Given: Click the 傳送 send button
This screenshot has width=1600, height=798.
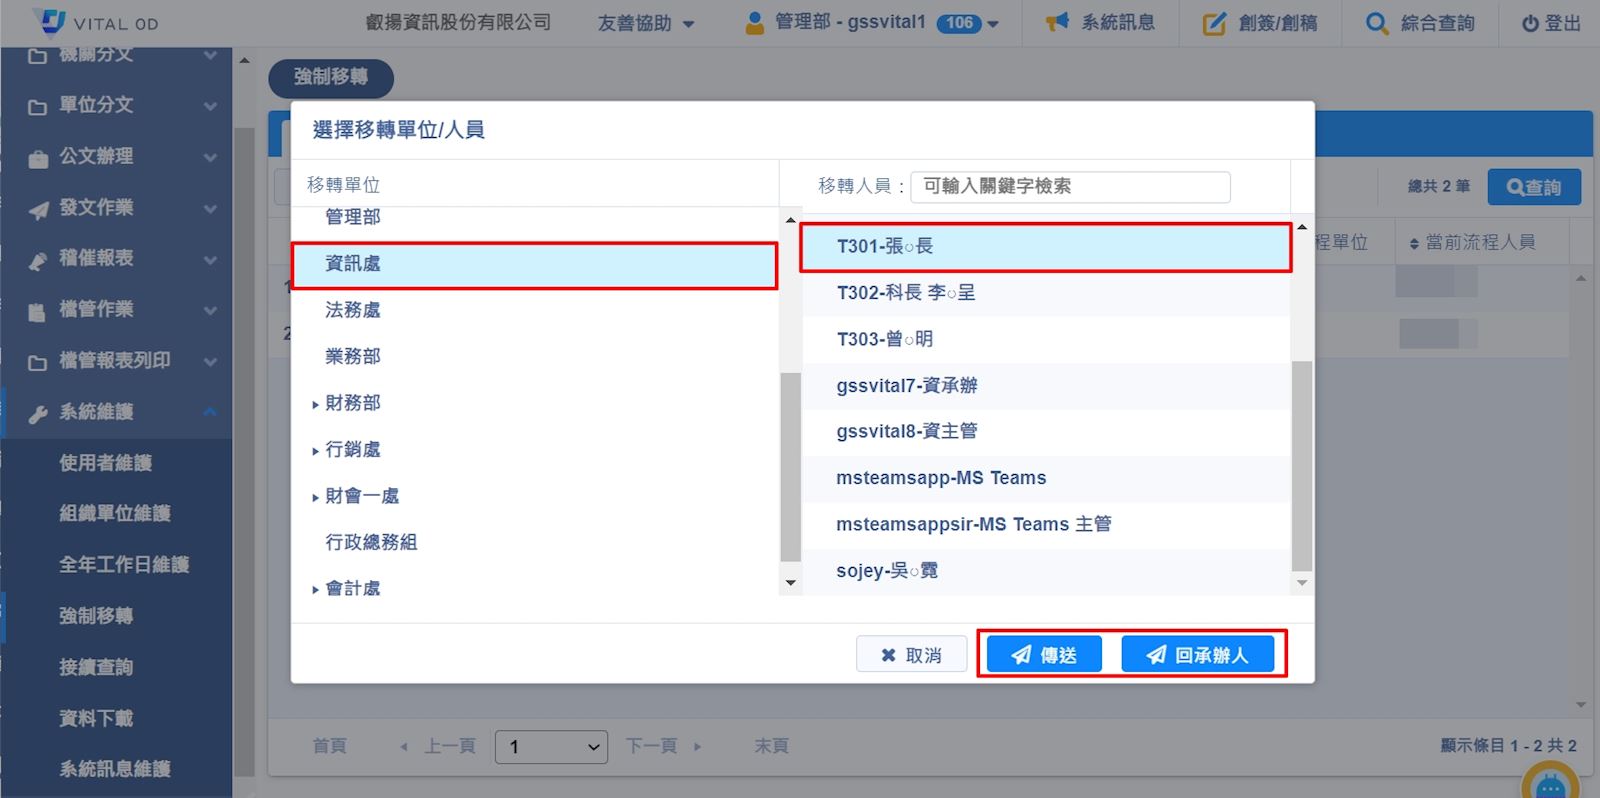Looking at the screenshot, I should (1044, 655).
